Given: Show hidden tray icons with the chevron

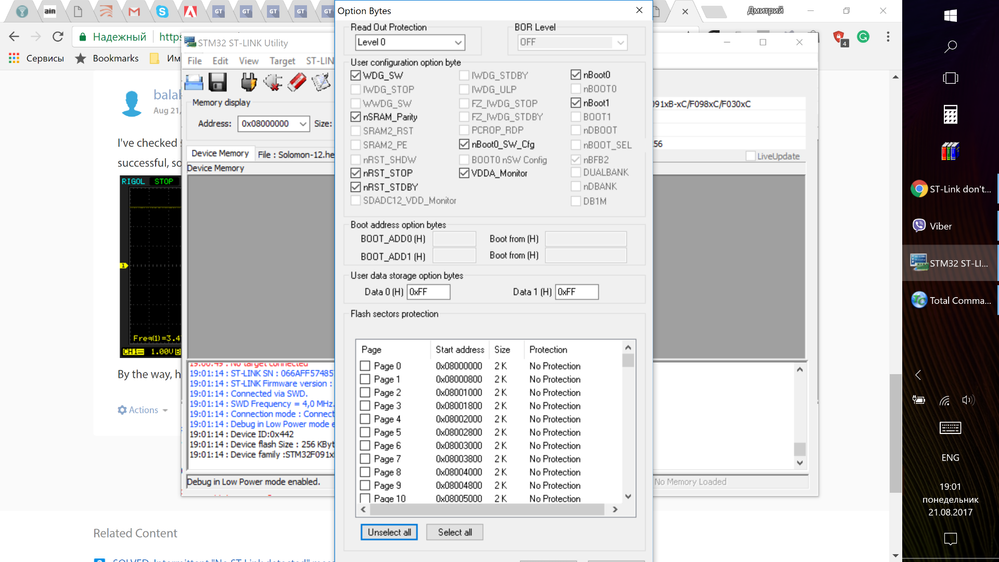Looking at the screenshot, I should 918,375.
